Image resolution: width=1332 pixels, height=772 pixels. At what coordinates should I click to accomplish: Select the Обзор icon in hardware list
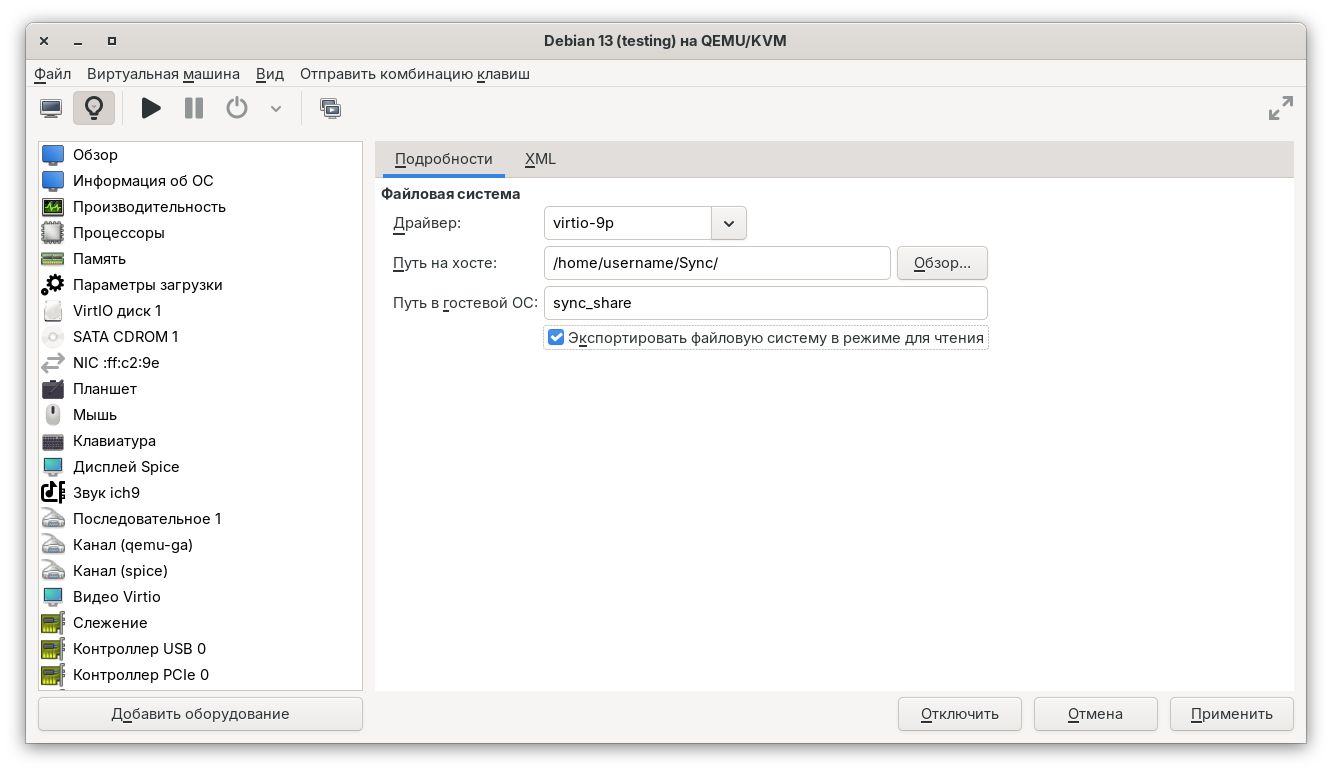pos(53,155)
